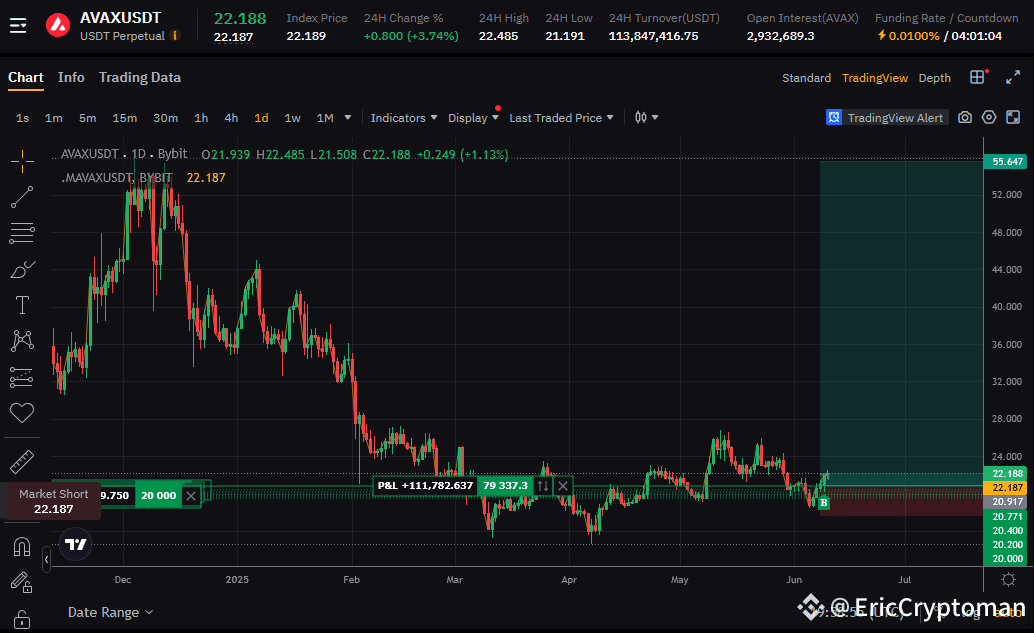Reverse the position with arrows icon
Screen dimensions: 1034x633
click(543, 486)
